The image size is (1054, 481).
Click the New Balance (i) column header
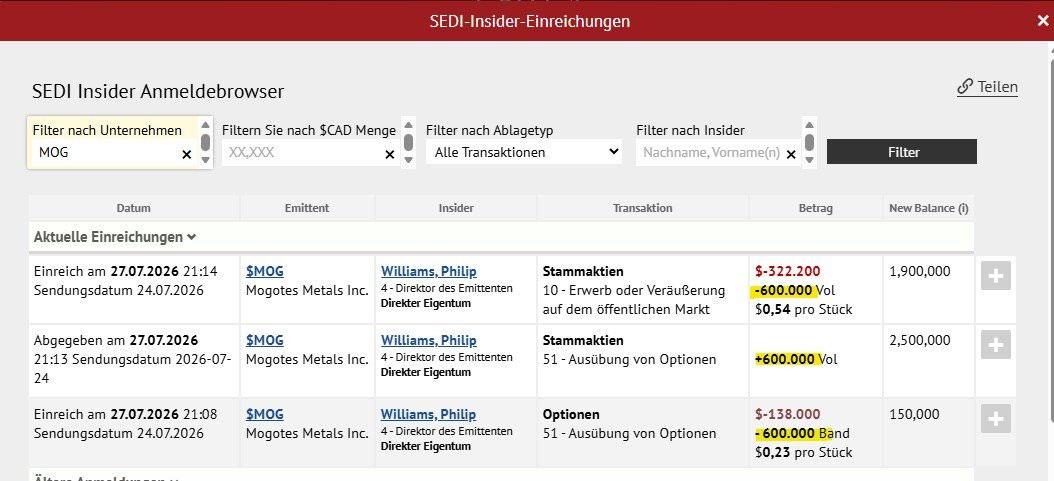(x=928, y=208)
